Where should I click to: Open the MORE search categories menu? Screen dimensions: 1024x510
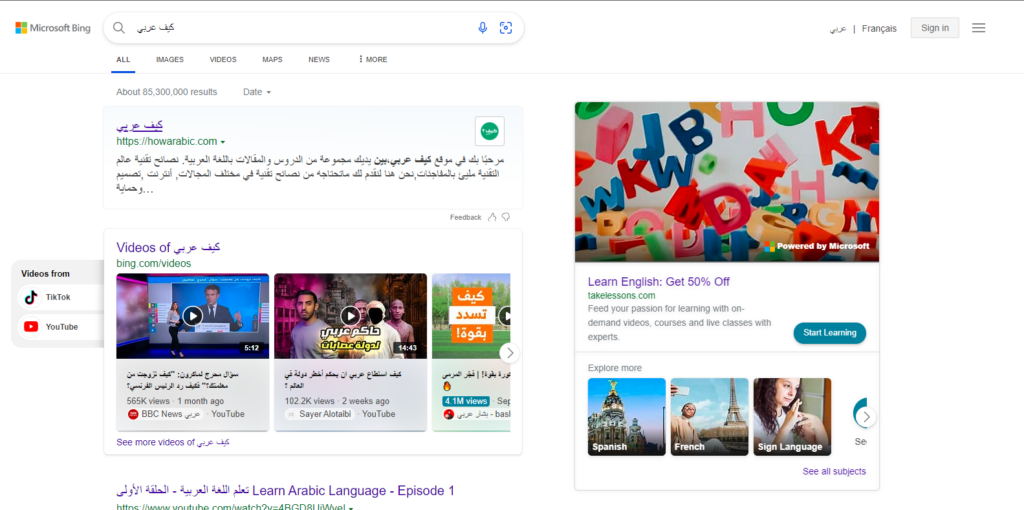373,59
